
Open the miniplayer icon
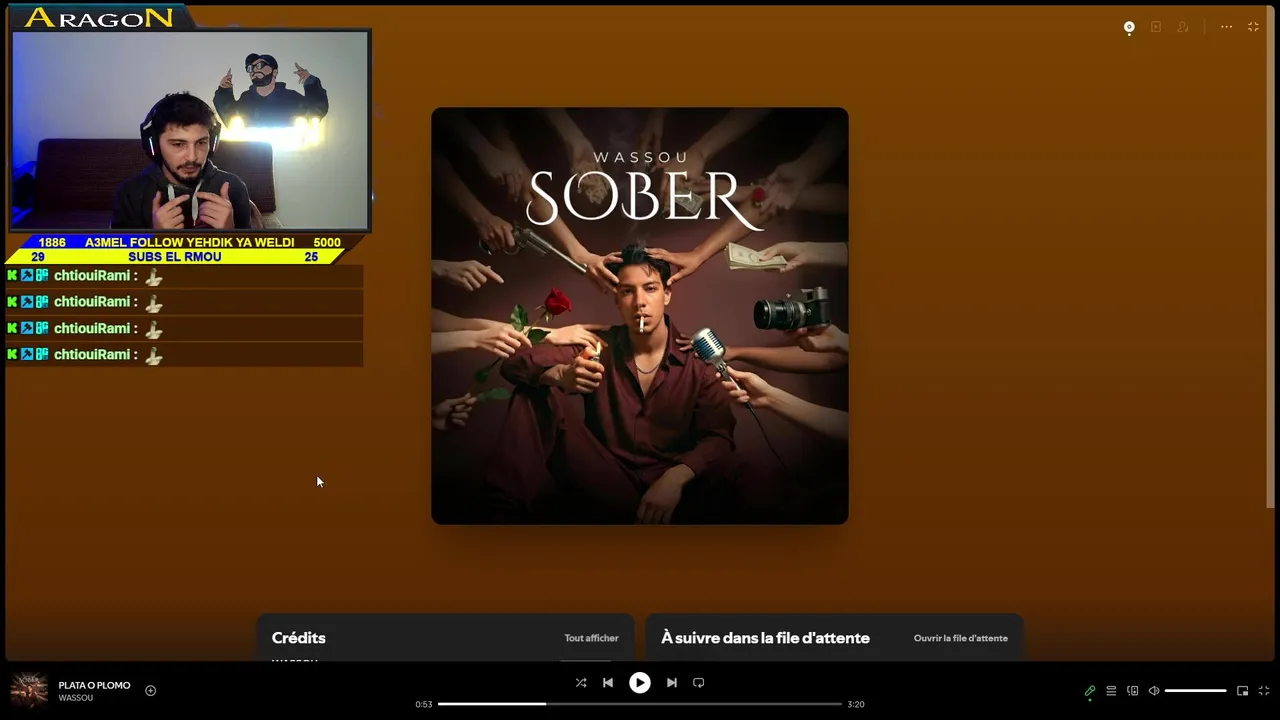point(1243,691)
